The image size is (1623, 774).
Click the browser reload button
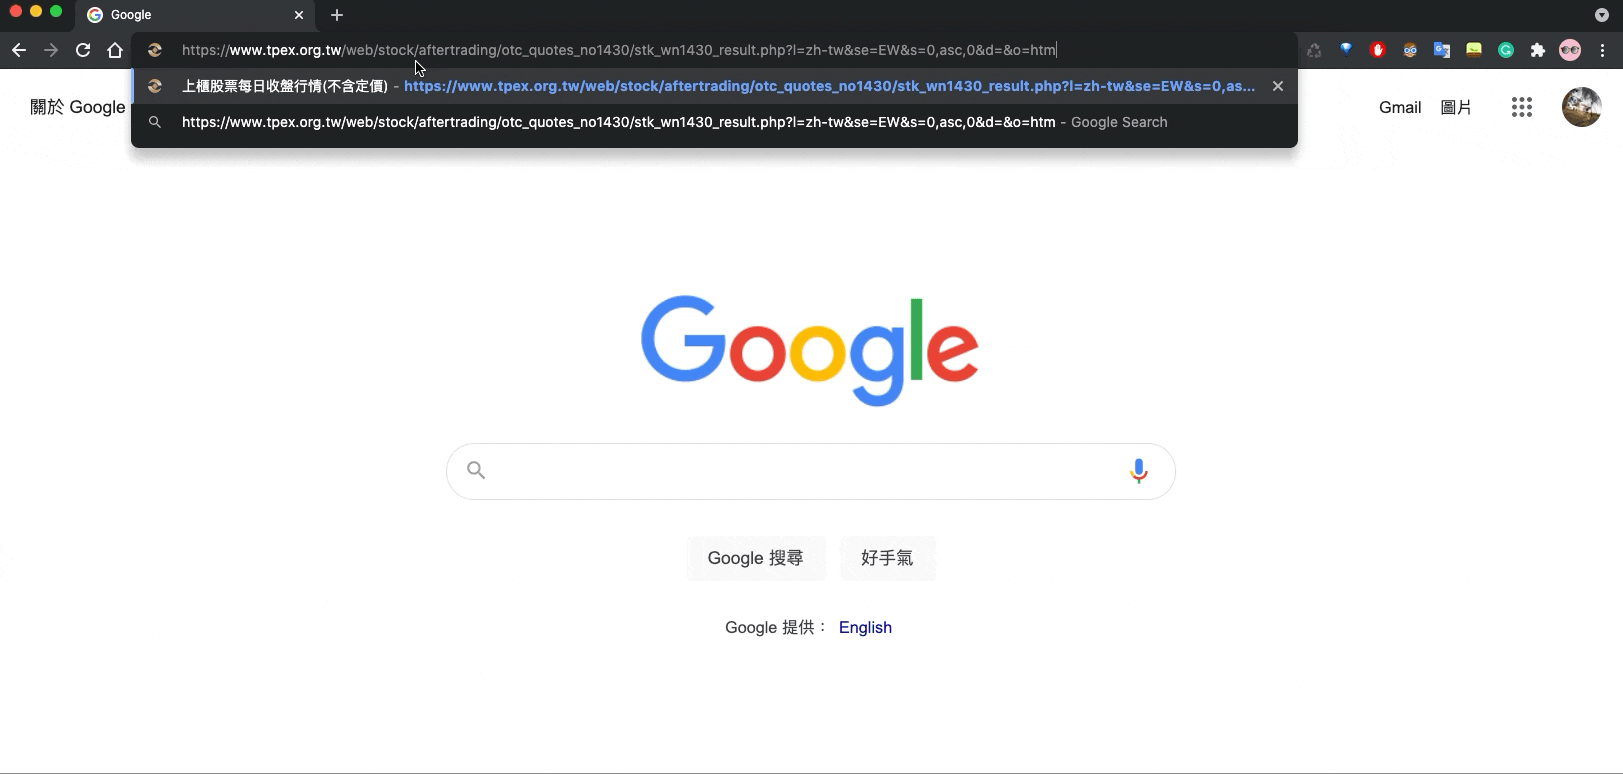(83, 50)
